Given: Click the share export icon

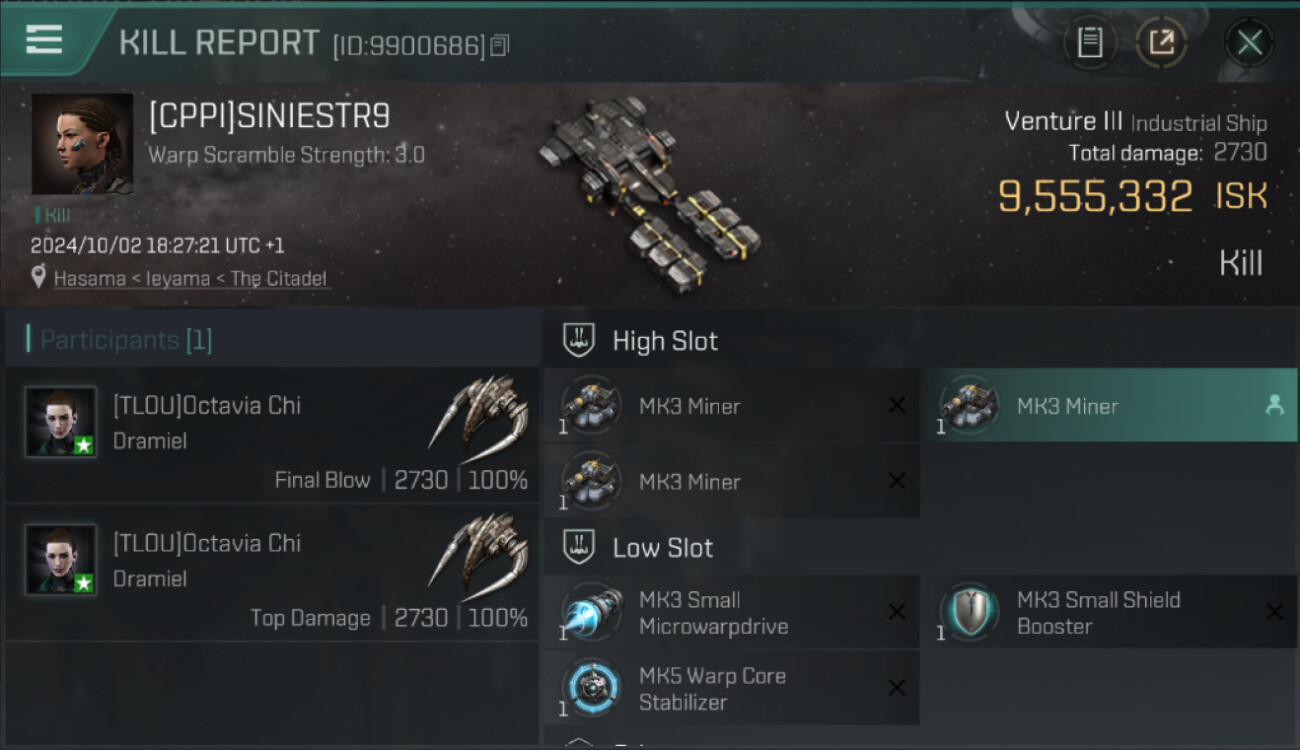Looking at the screenshot, I should 1161,42.
